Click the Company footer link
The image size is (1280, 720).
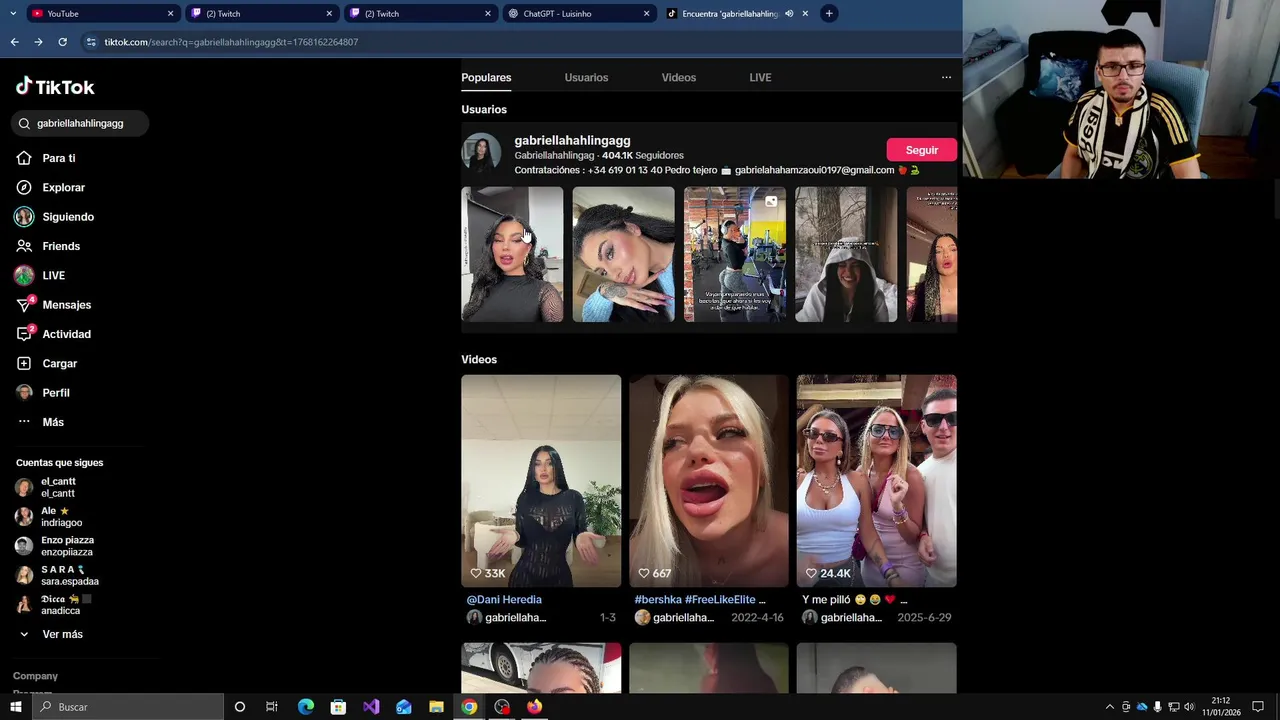click(35, 676)
